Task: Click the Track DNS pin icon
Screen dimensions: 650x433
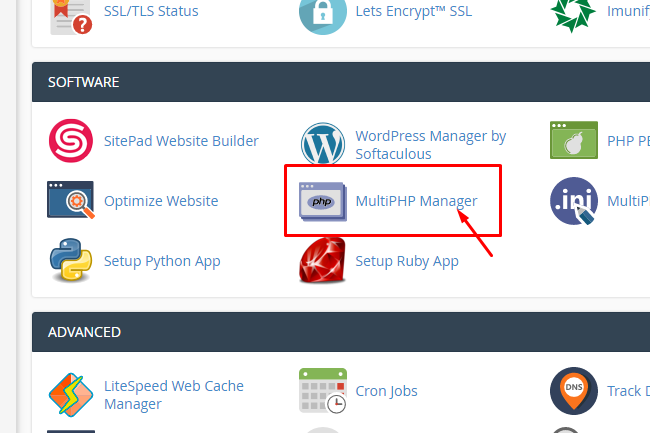Action: pyautogui.click(x=574, y=391)
